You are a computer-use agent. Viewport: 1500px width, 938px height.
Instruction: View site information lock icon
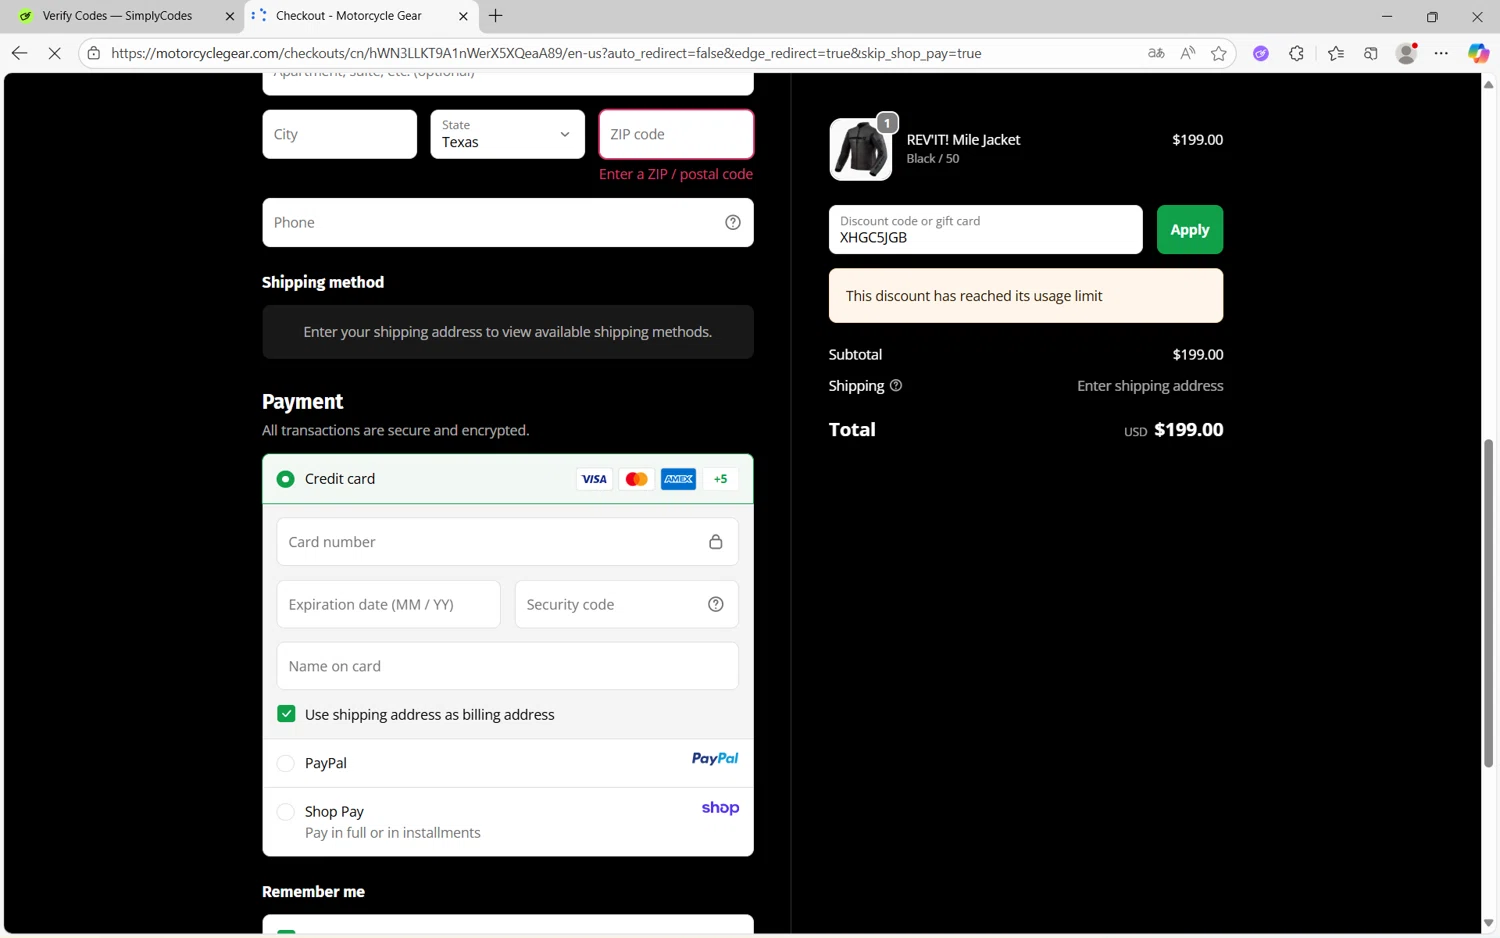pyautogui.click(x=94, y=53)
